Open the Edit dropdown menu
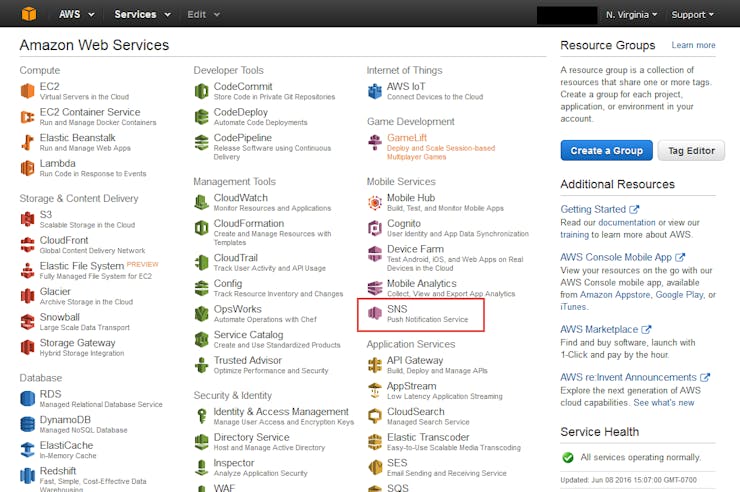Image resolution: width=740 pixels, height=492 pixels. (203, 14)
